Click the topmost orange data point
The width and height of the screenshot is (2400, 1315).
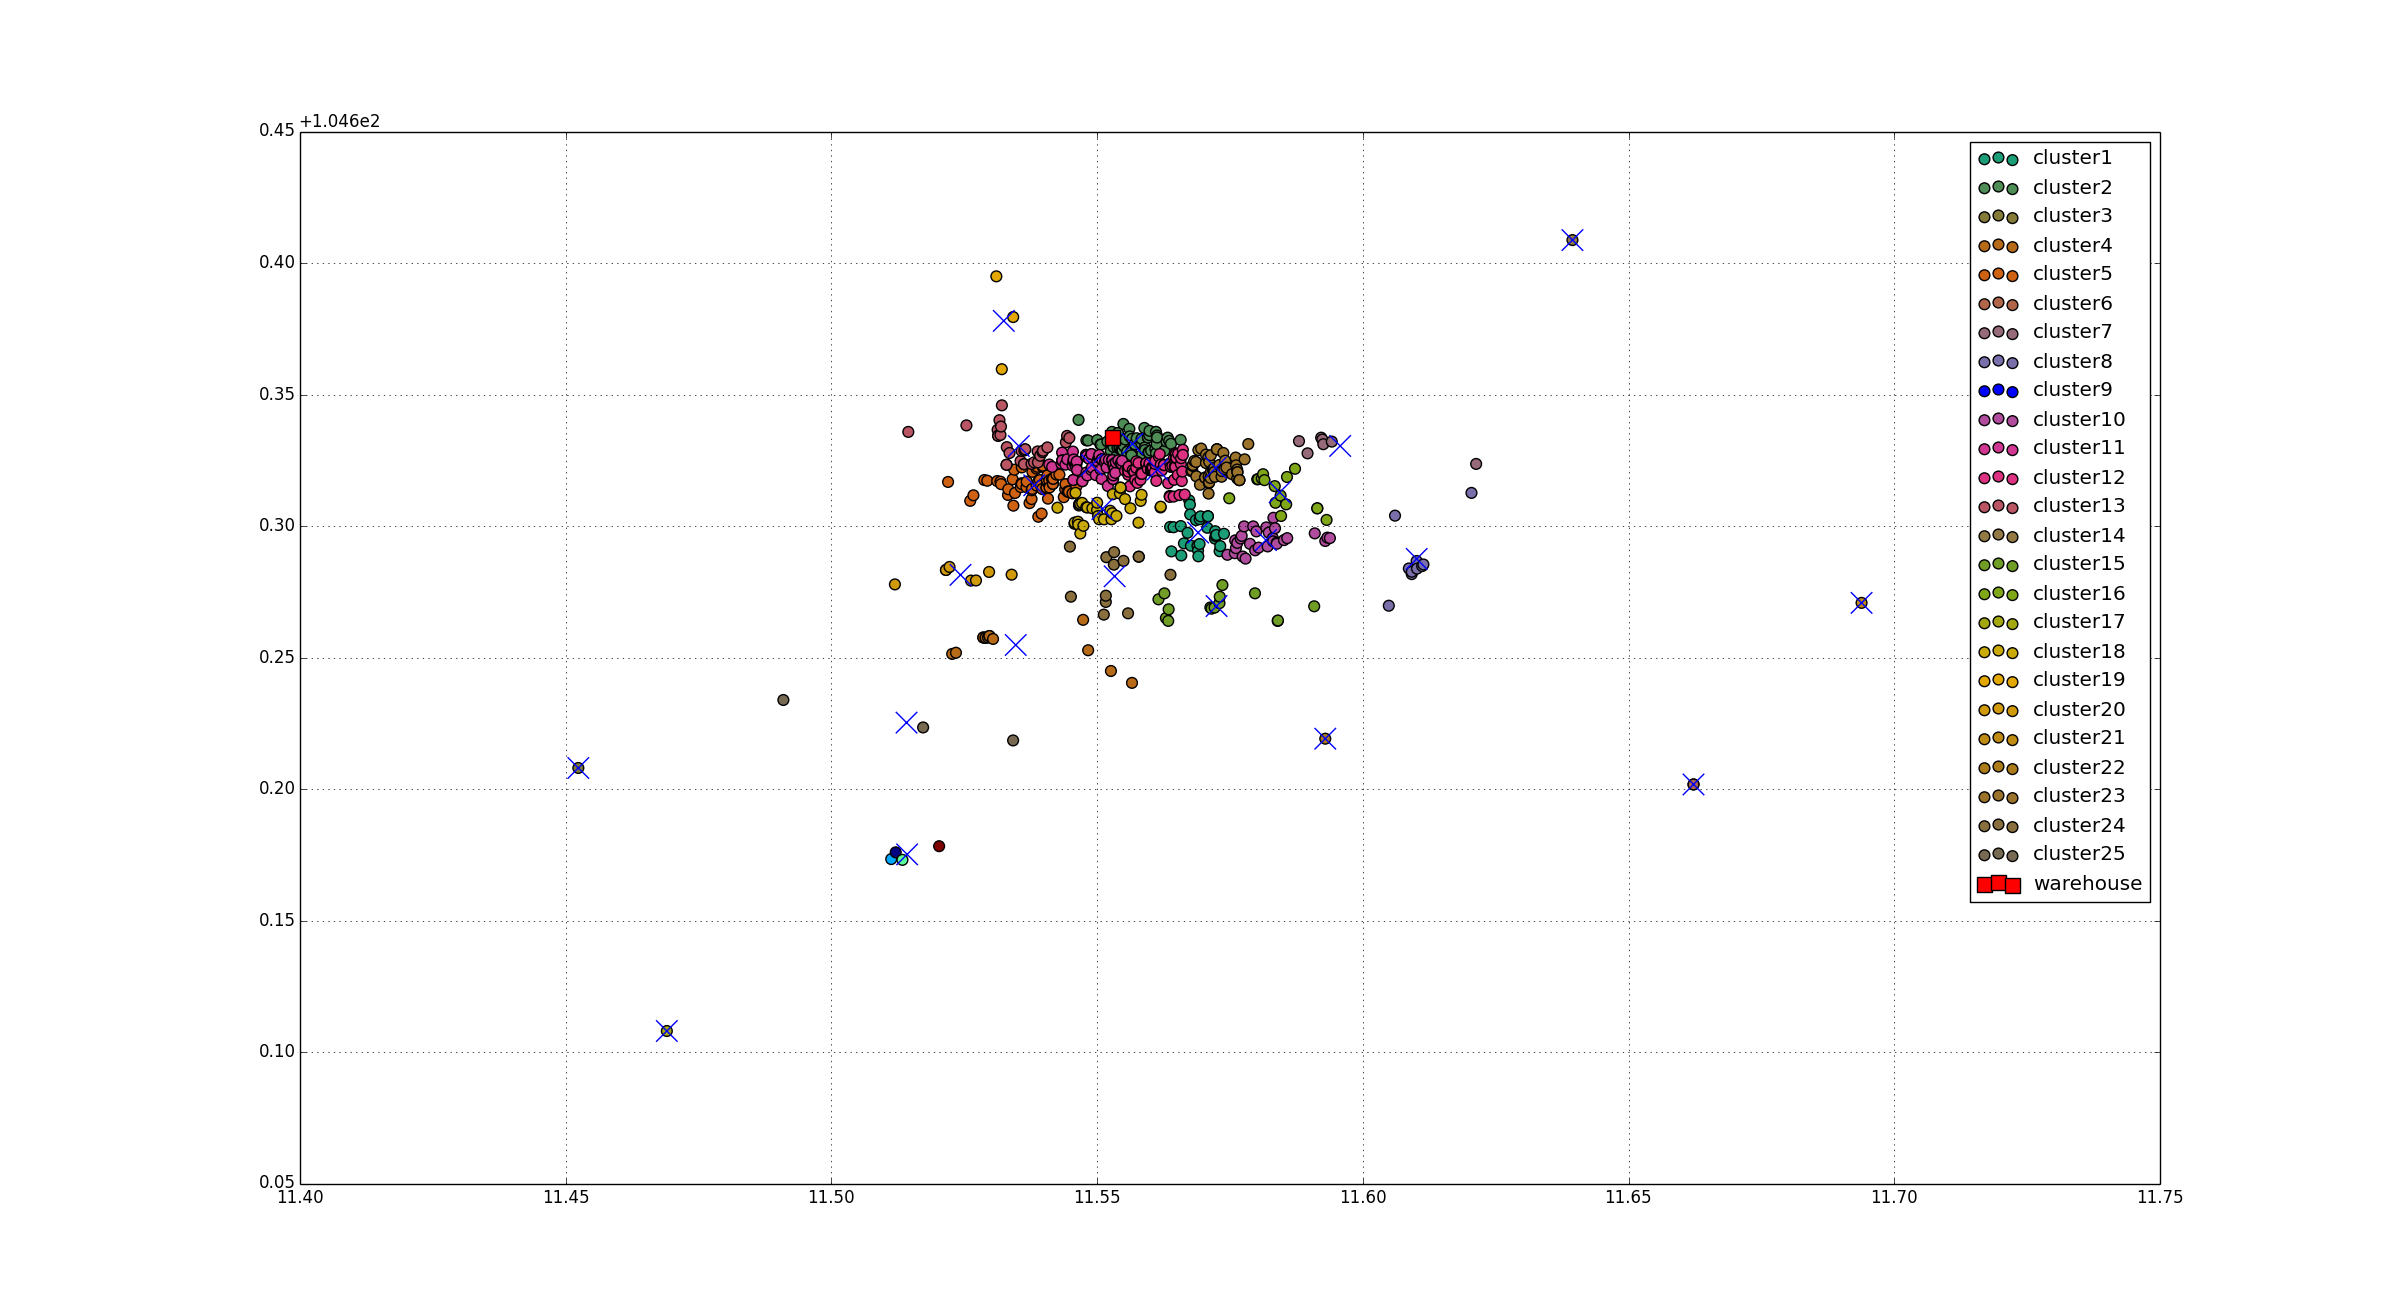click(x=996, y=276)
